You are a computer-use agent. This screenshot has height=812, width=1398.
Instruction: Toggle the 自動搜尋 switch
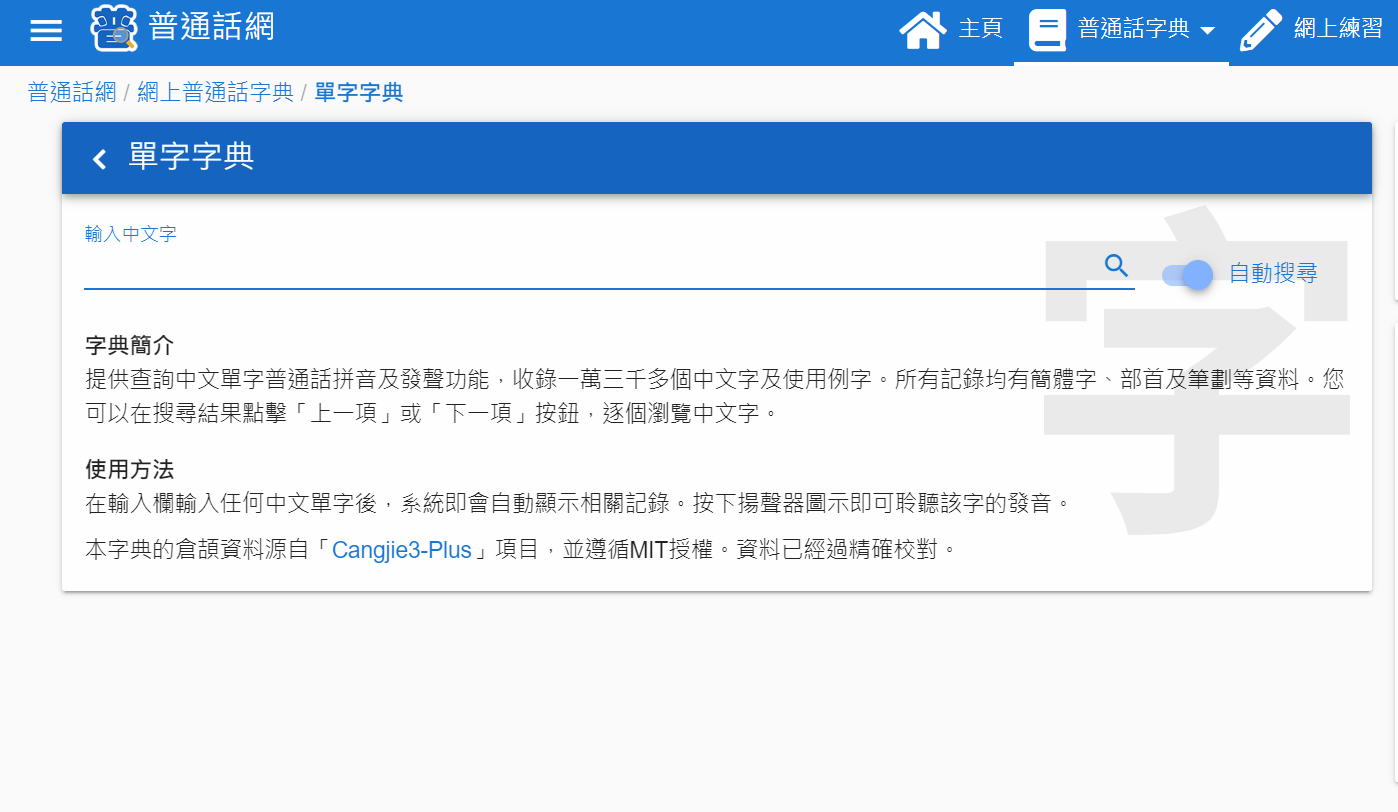[1188, 274]
